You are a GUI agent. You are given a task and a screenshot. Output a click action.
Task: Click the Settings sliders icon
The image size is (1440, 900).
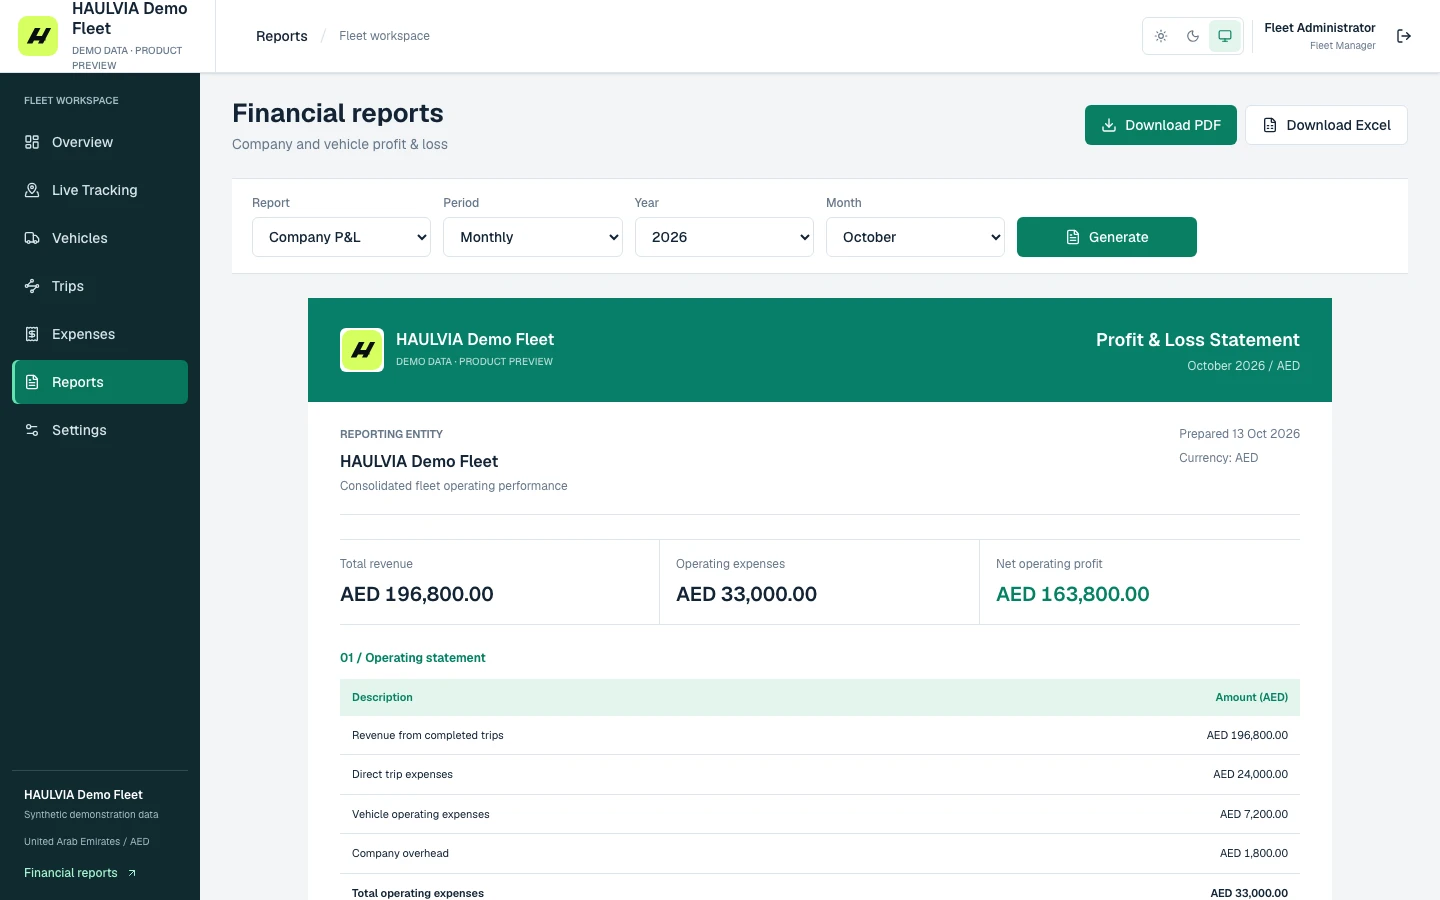pyautogui.click(x=32, y=430)
